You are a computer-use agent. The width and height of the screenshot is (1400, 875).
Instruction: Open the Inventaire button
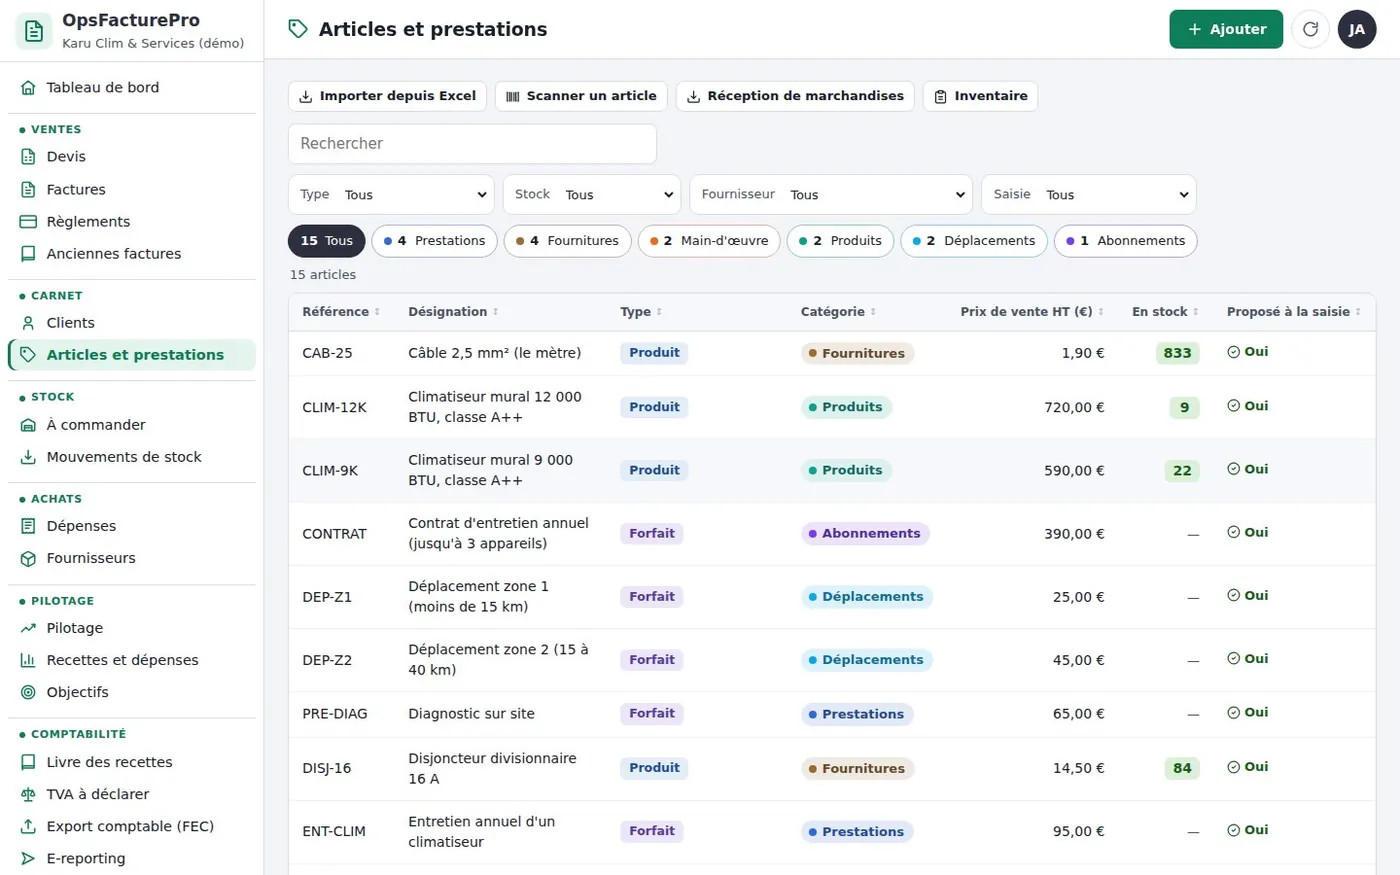click(x=980, y=96)
